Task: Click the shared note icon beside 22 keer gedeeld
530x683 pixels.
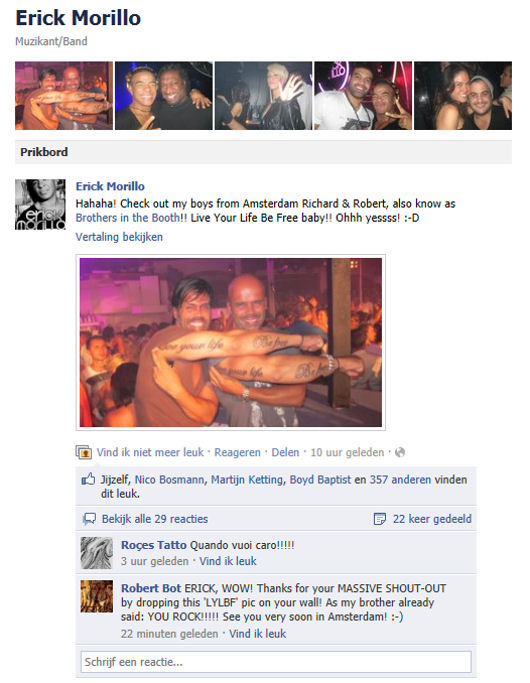Action: 380,519
